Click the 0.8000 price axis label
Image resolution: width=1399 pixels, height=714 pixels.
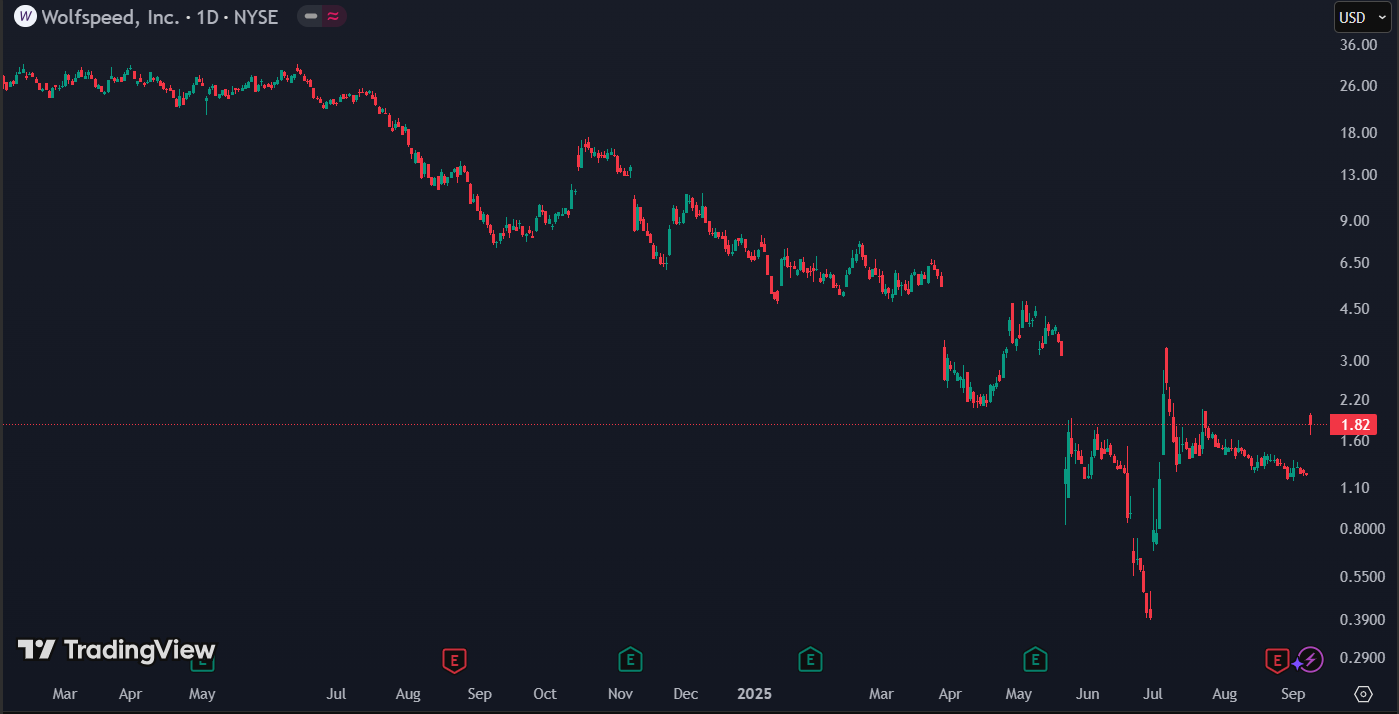click(x=1362, y=529)
